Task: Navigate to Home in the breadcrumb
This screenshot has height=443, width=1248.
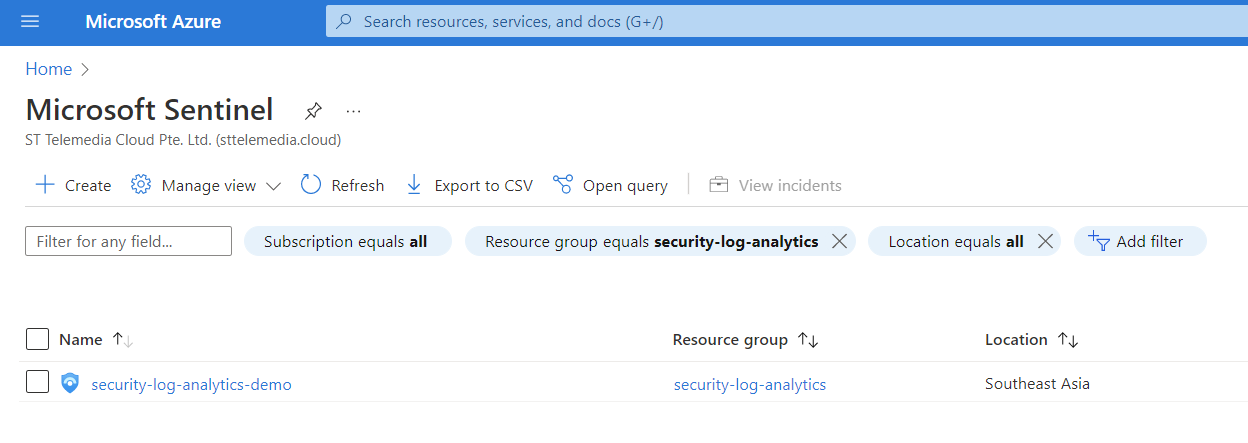Action: [x=49, y=69]
